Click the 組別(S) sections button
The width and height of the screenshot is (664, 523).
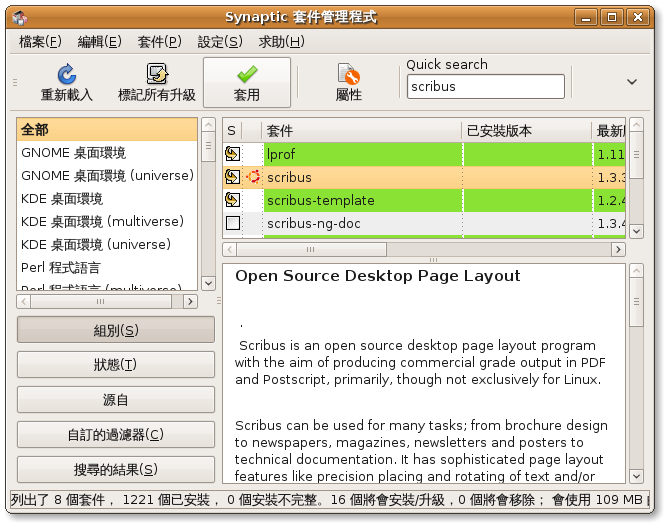(x=116, y=330)
